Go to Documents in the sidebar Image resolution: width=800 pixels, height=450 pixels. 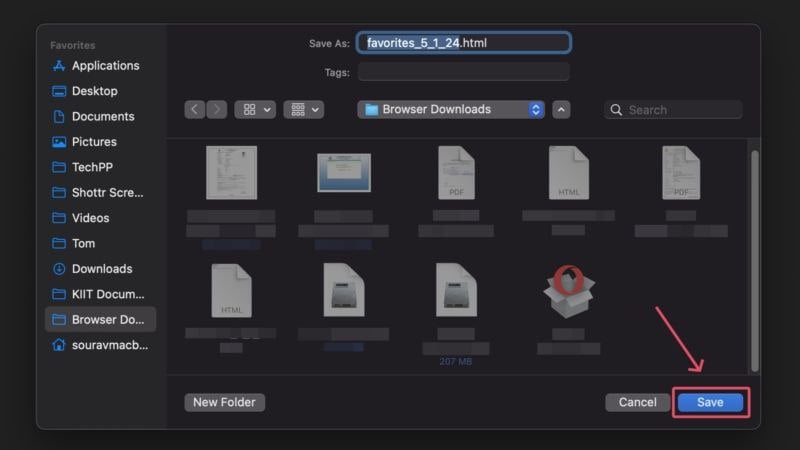100,116
